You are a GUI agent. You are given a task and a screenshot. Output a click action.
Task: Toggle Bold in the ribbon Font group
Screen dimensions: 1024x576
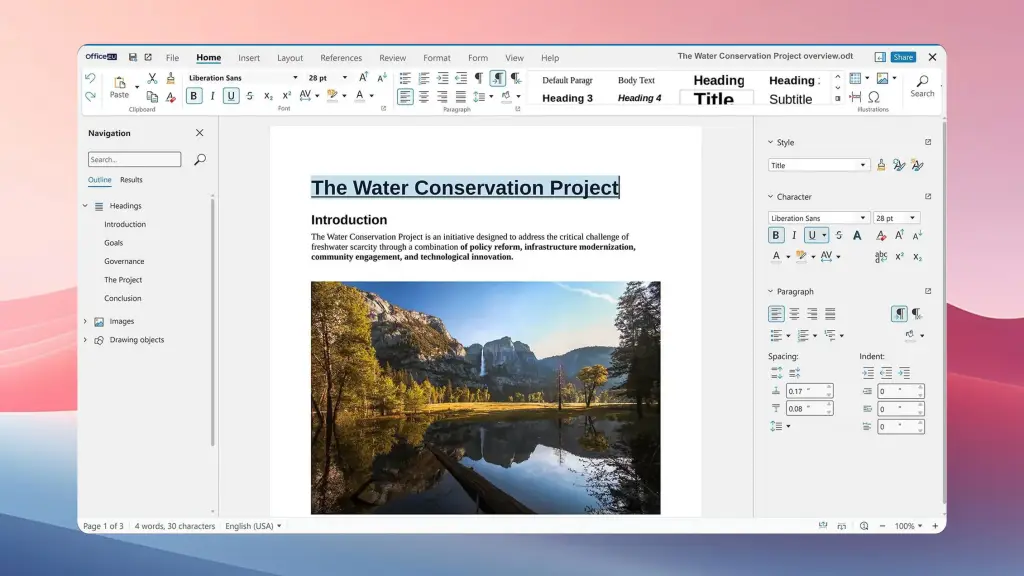coord(194,96)
